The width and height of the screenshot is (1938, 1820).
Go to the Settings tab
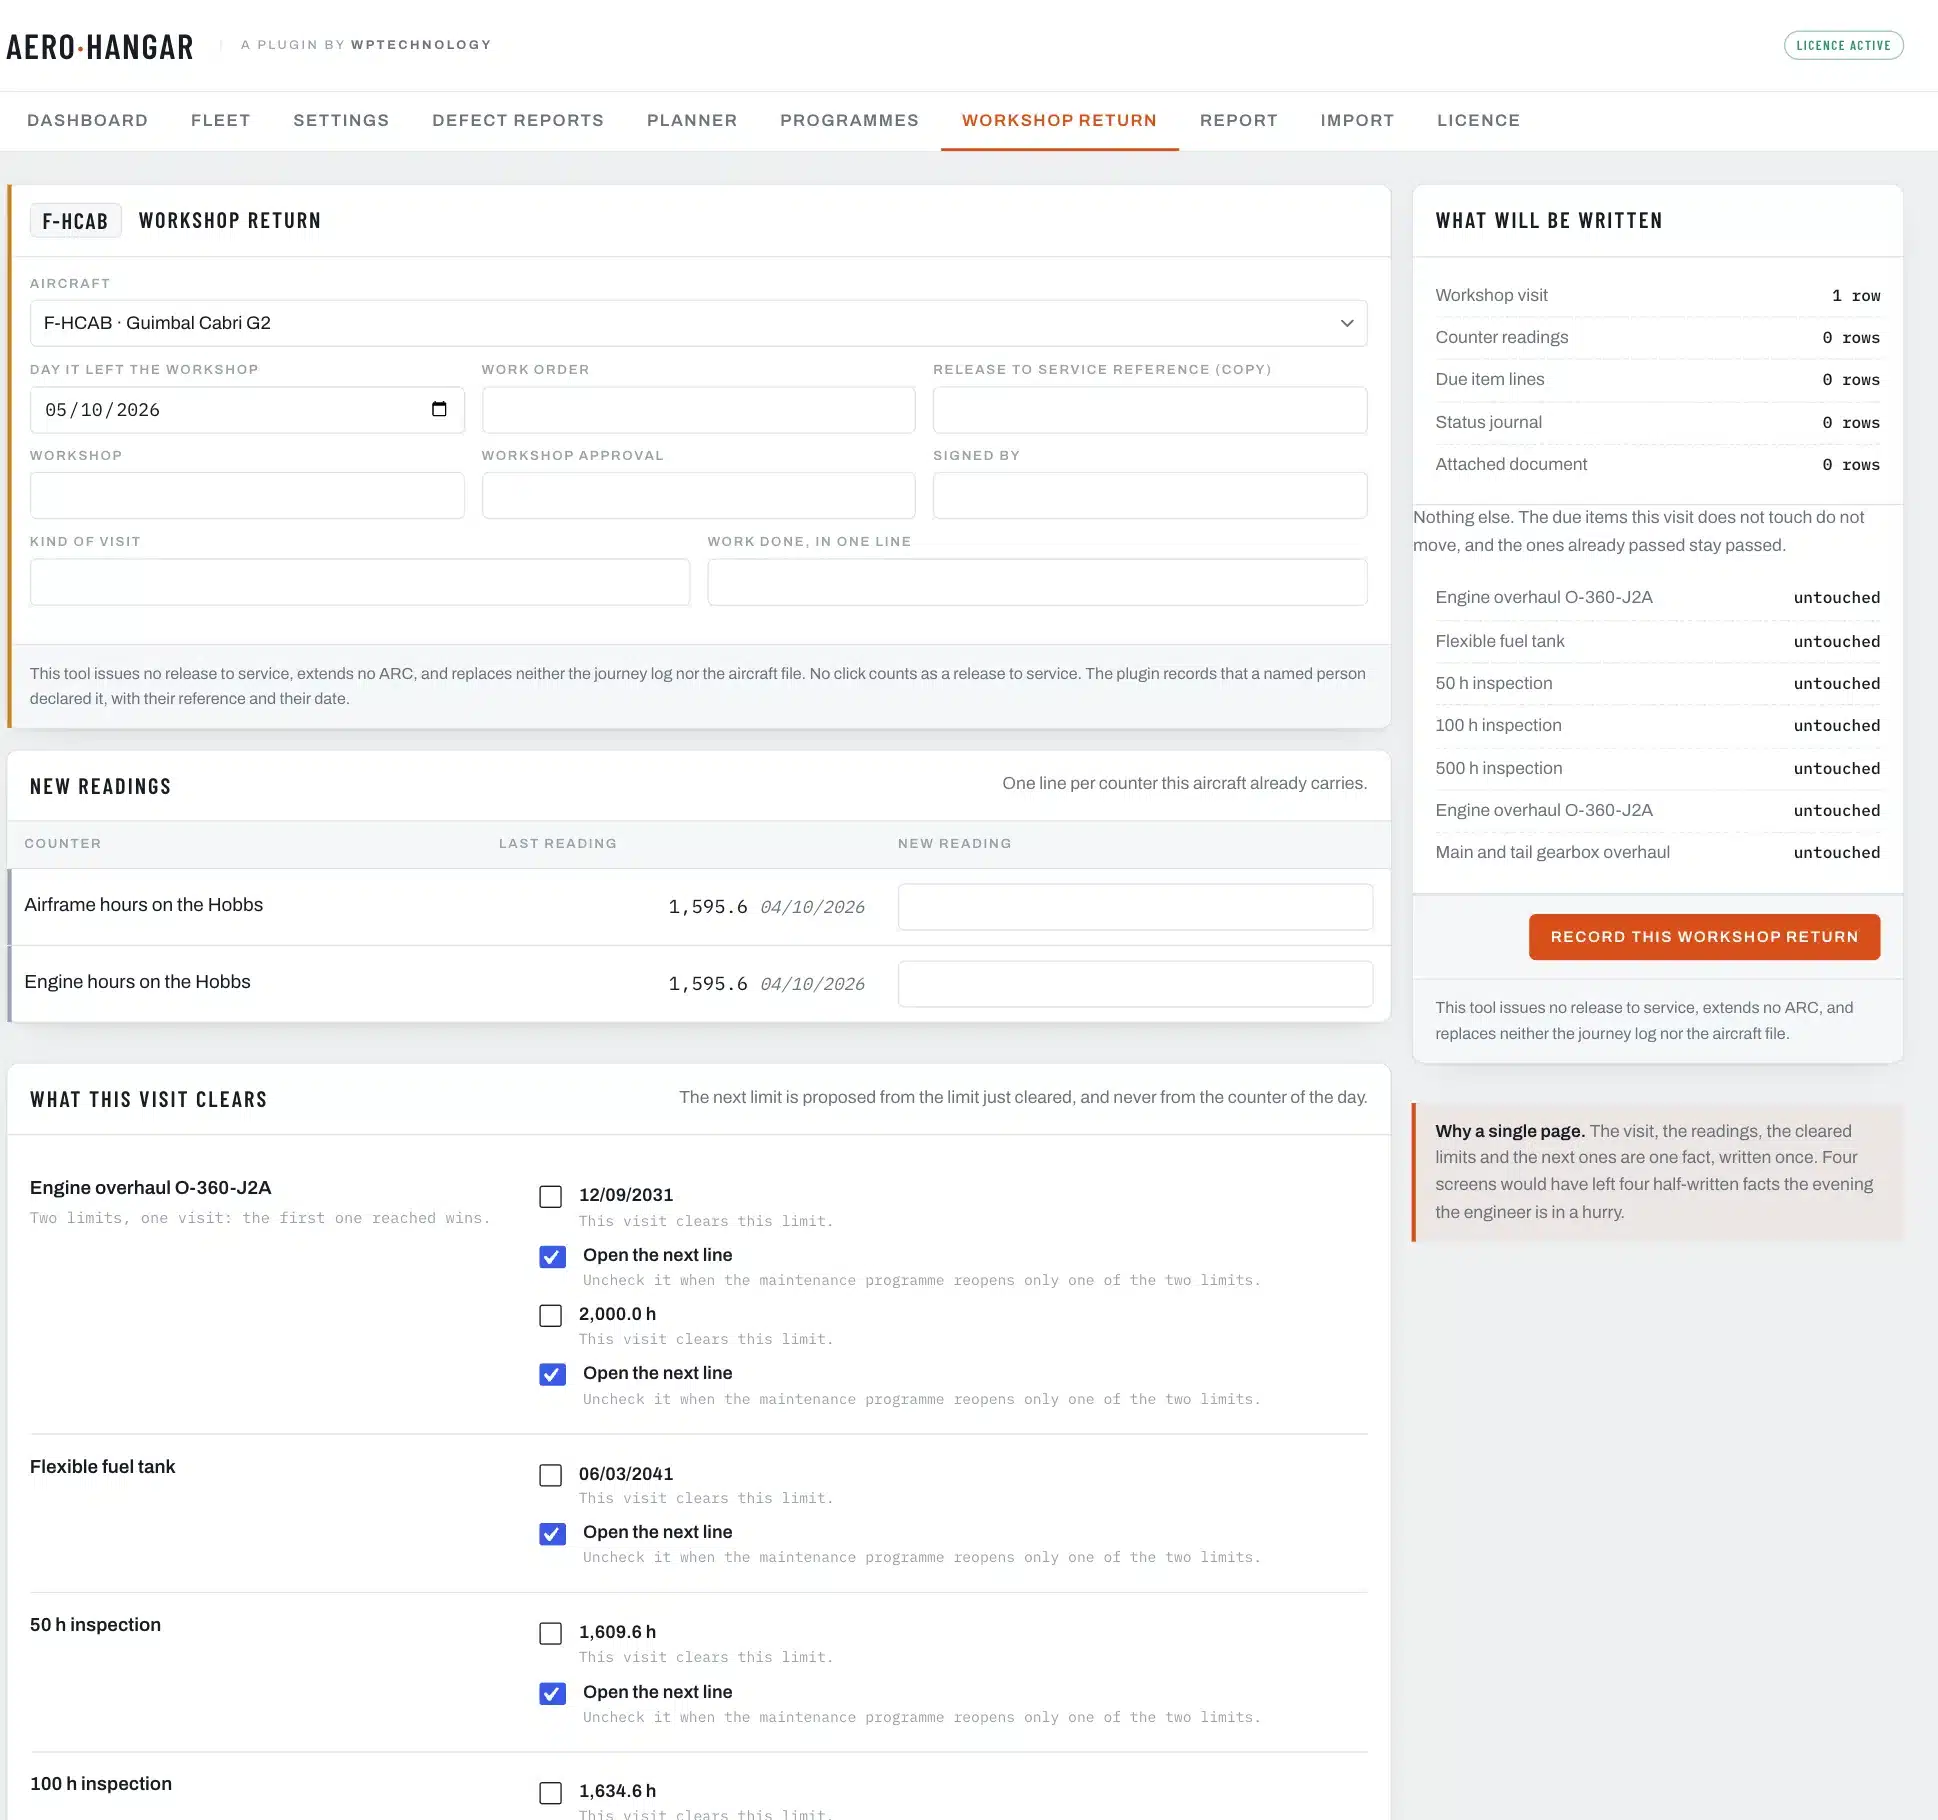click(x=341, y=120)
